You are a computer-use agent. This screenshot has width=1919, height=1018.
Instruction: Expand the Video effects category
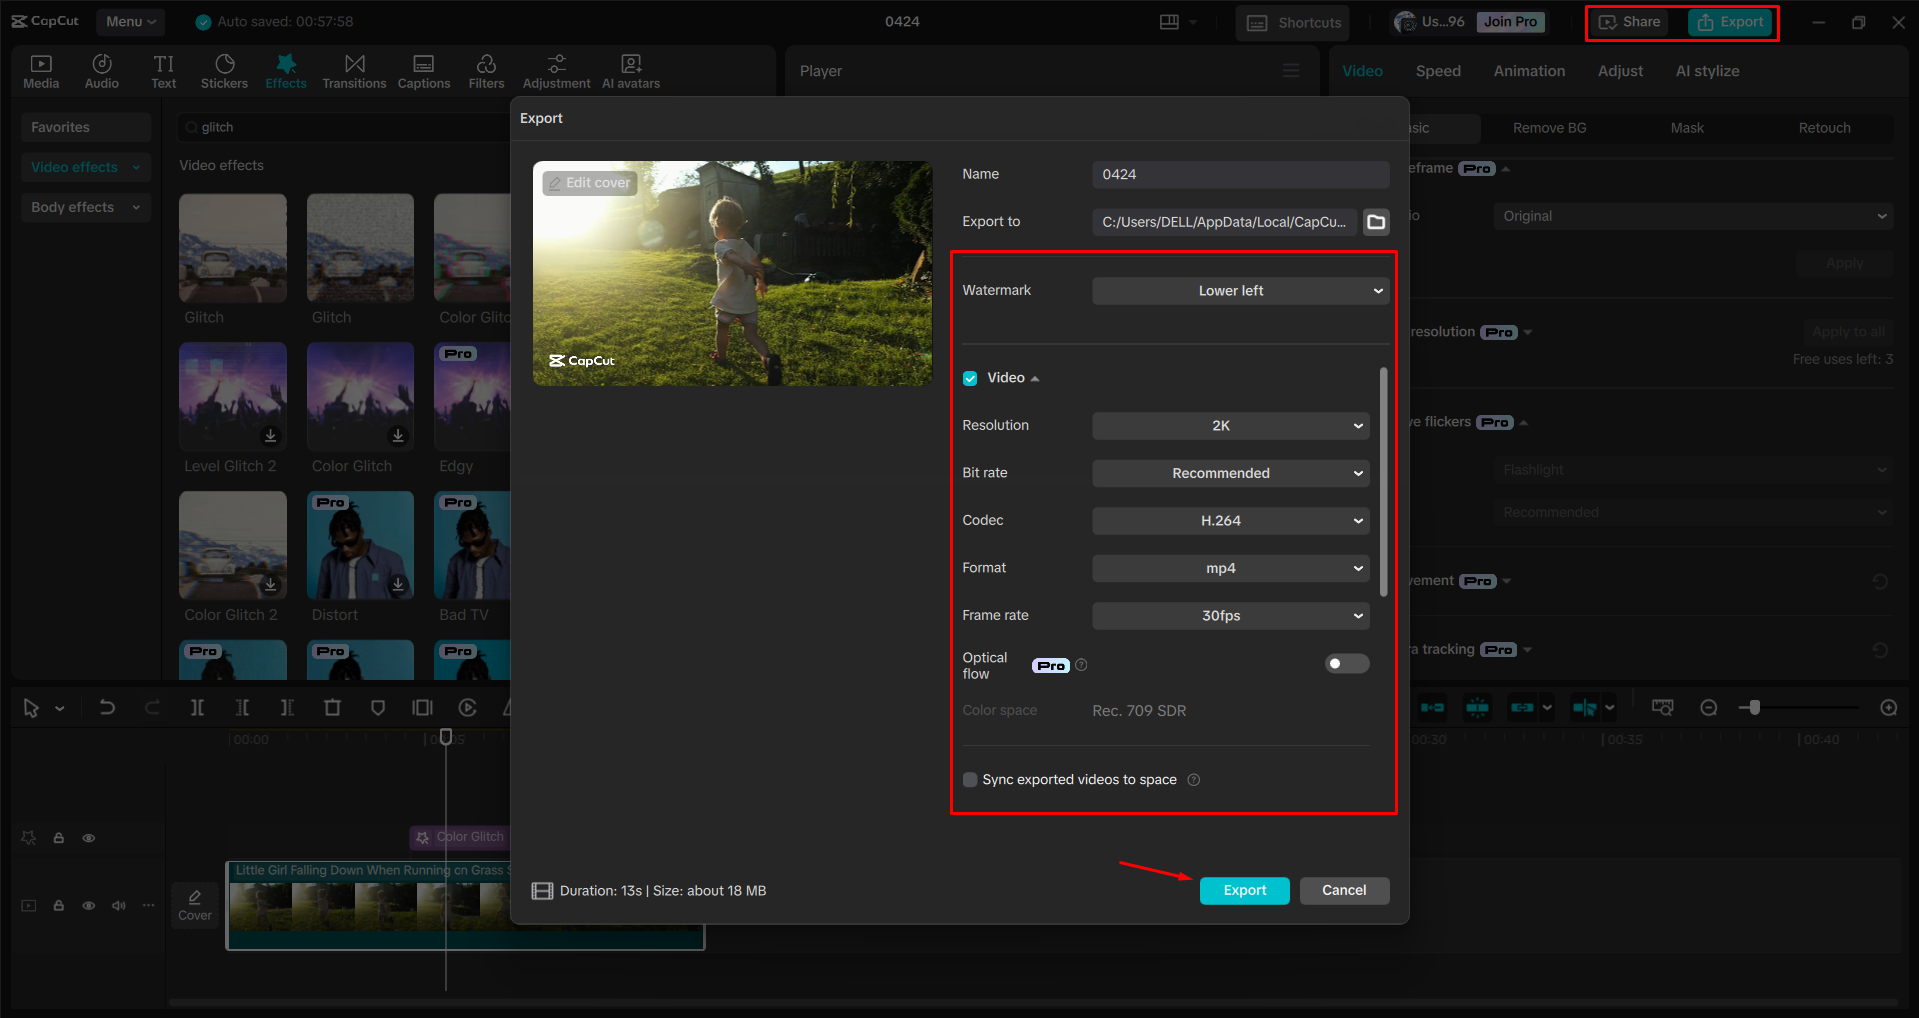(86, 167)
